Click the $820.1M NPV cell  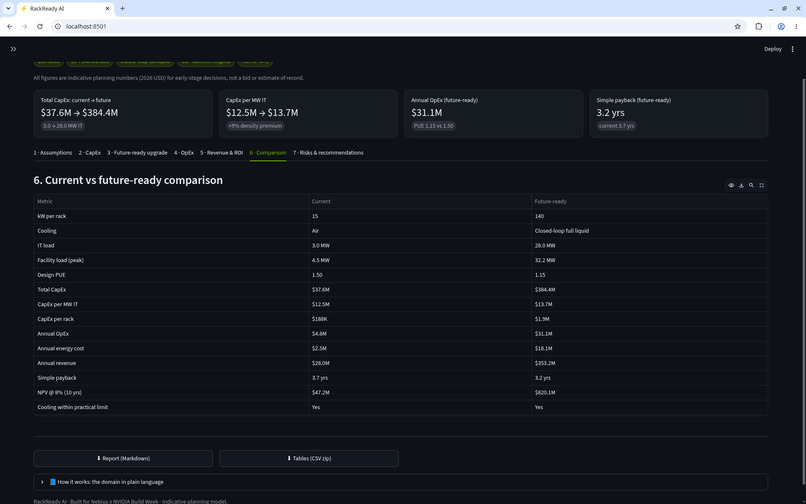[x=649, y=392]
